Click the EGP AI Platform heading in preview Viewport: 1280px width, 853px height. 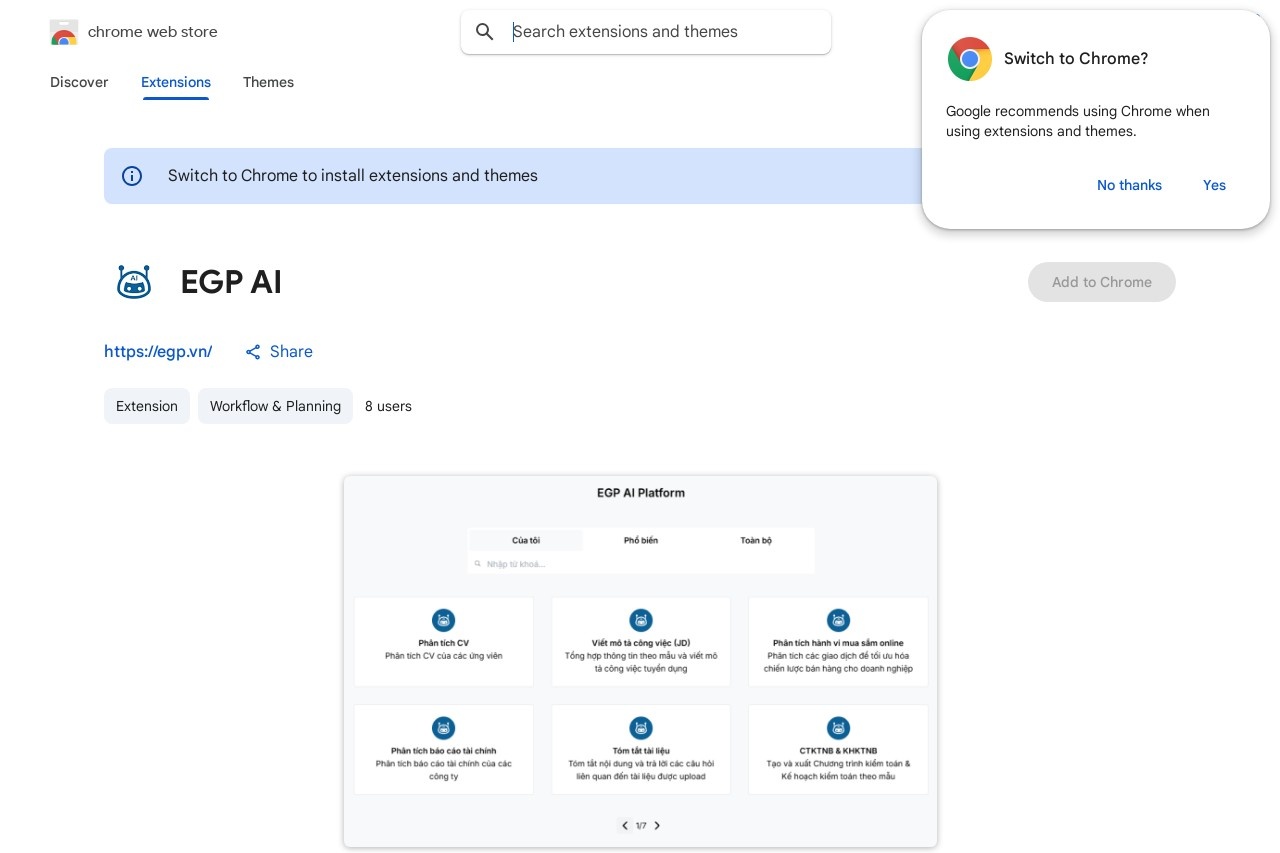click(641, 493)
